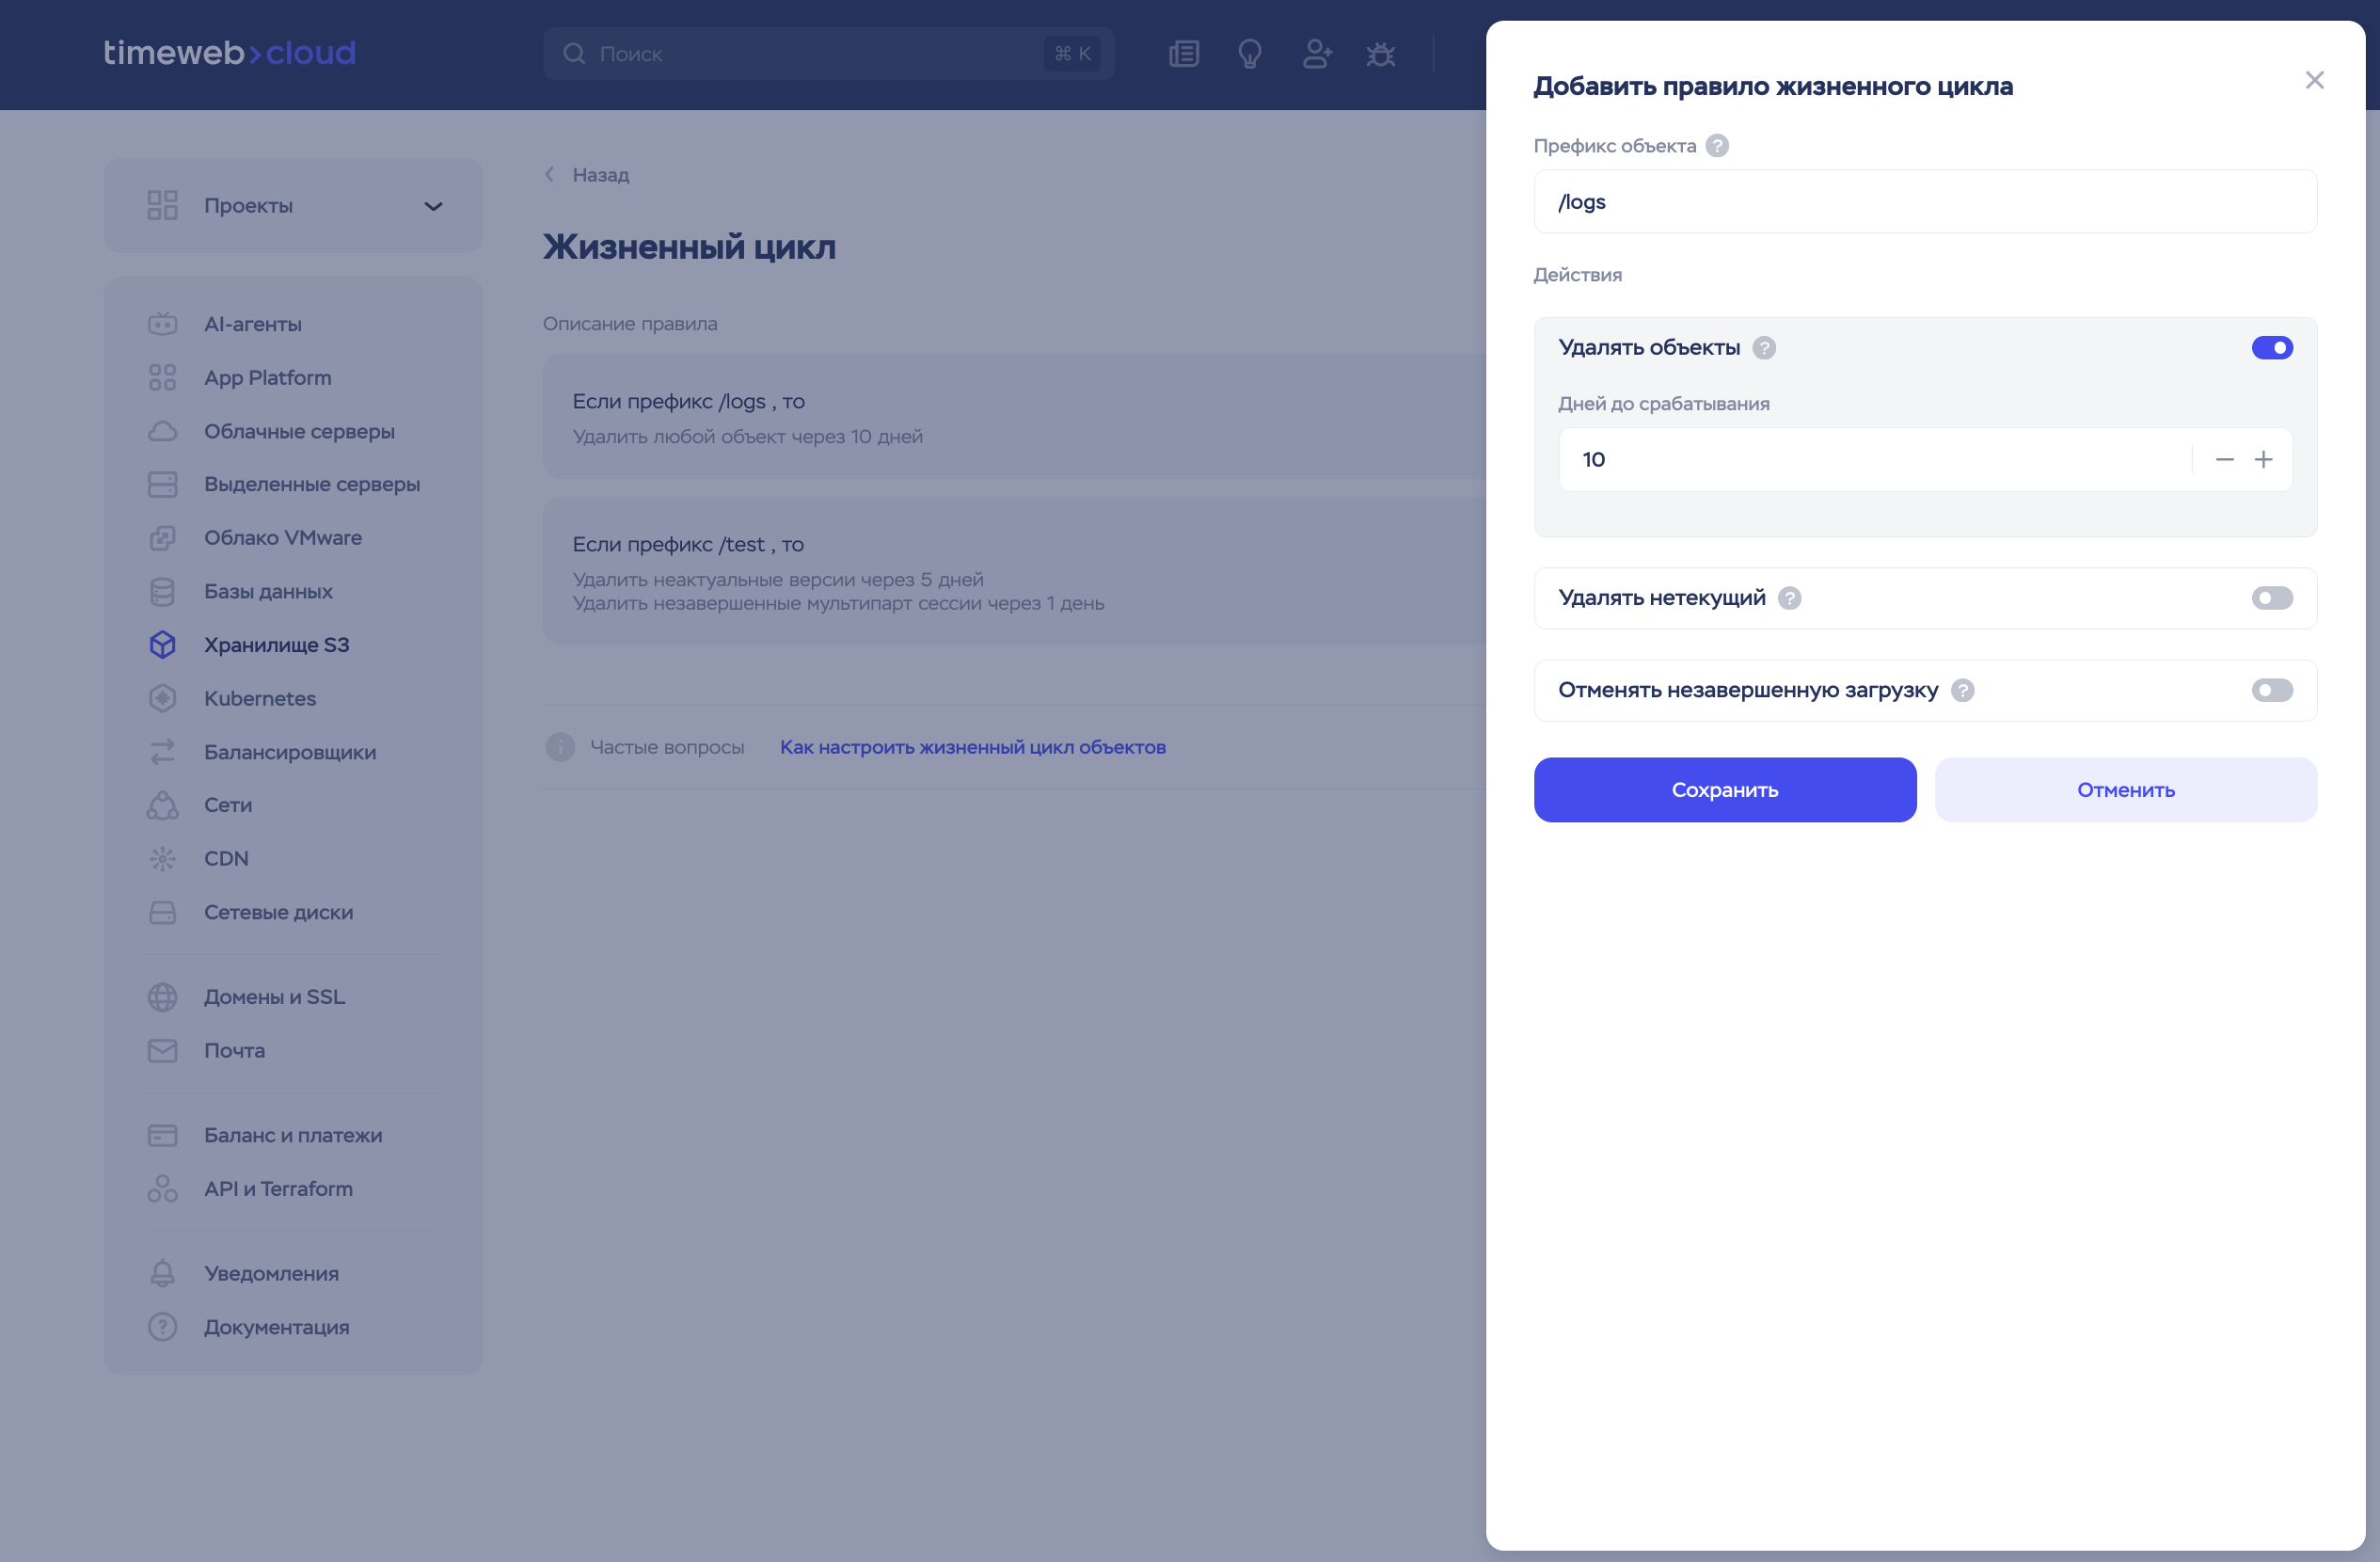Enable Отменять незавершенную загрузку toggle
This screenshot has width=2380, height=1562.
2272,691
